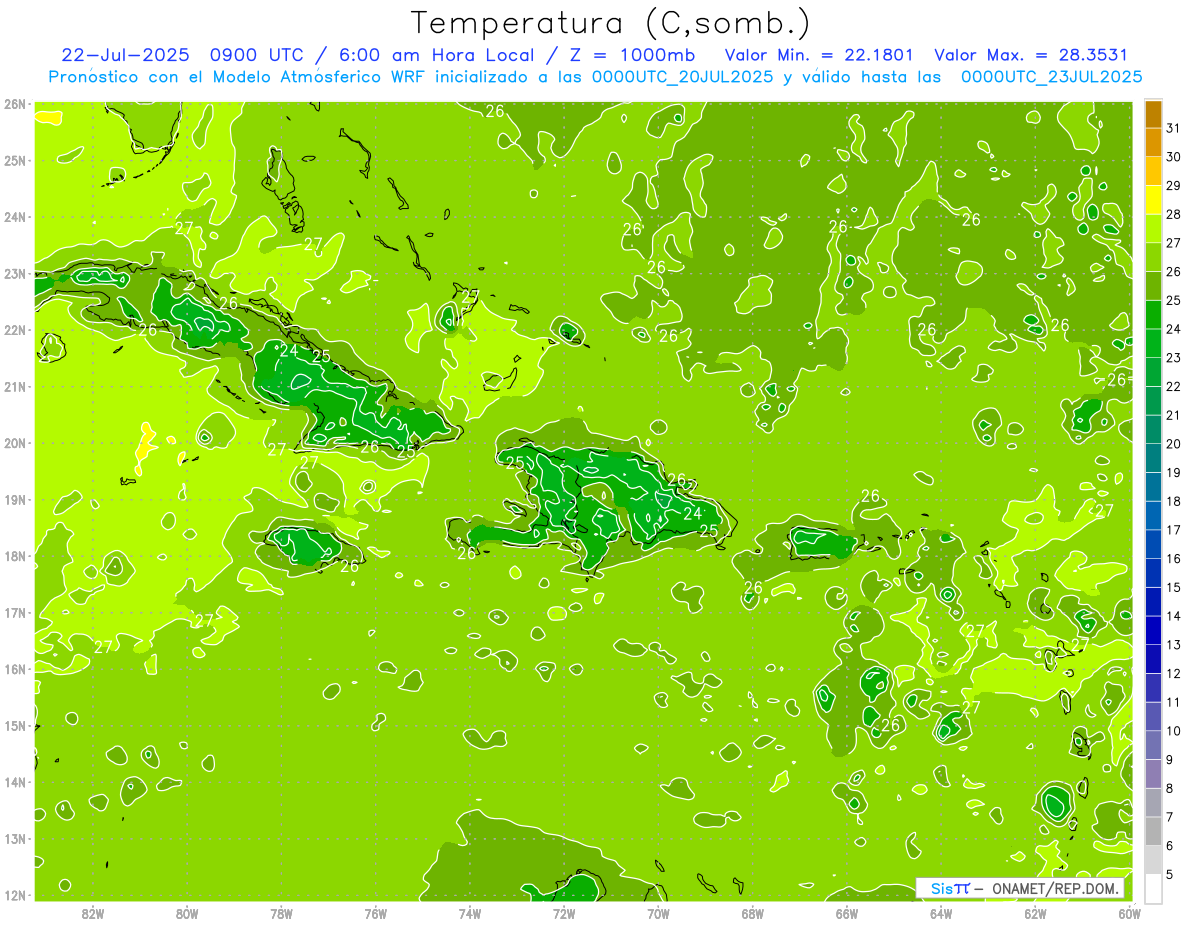Click the longitude axis label "74W"
Image resolution: width=1200 pixels, height=927 pixels.
point(470,913)
